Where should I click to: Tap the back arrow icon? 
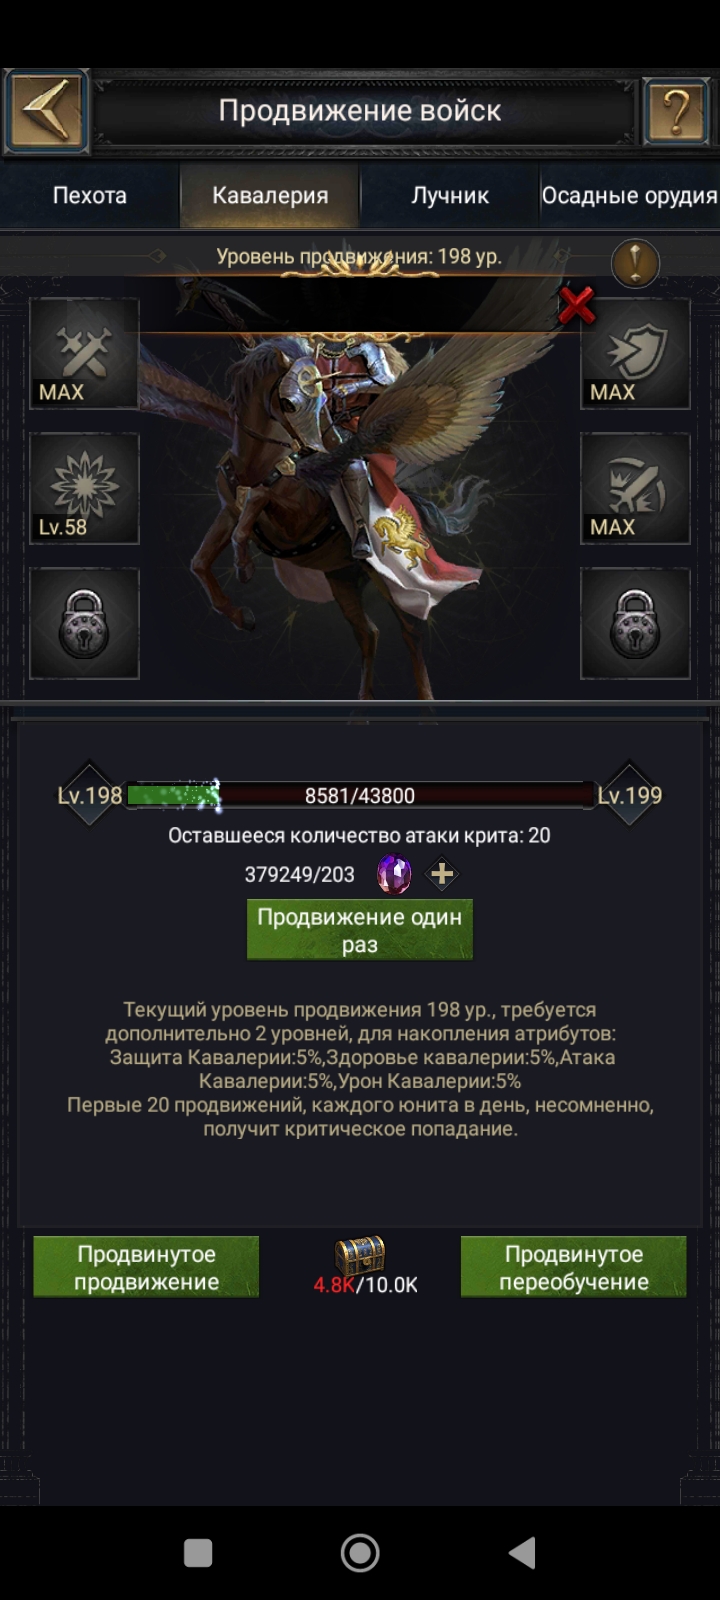click(x=46, y=111)
